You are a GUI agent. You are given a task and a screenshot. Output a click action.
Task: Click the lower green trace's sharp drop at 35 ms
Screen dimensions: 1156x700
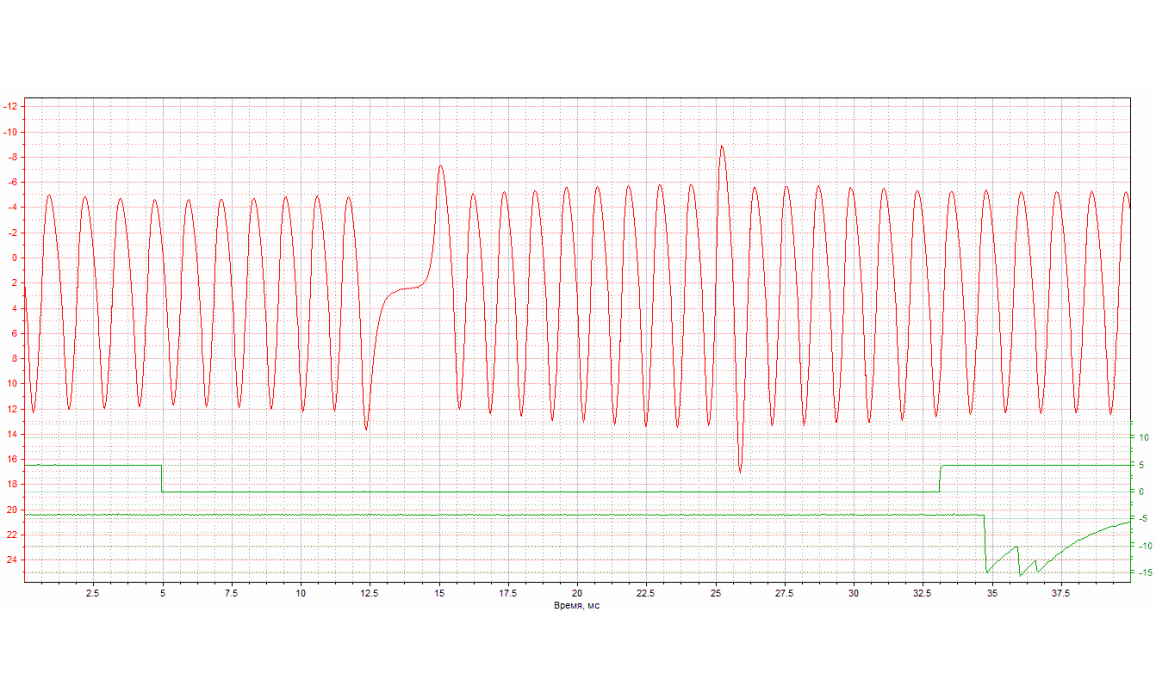985,545
